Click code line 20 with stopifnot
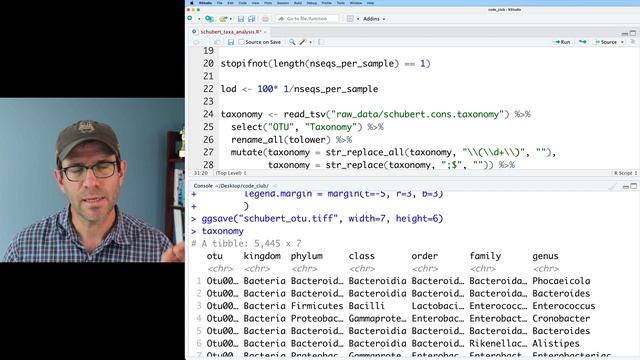The image size is (640, 360). pos(325,64)
